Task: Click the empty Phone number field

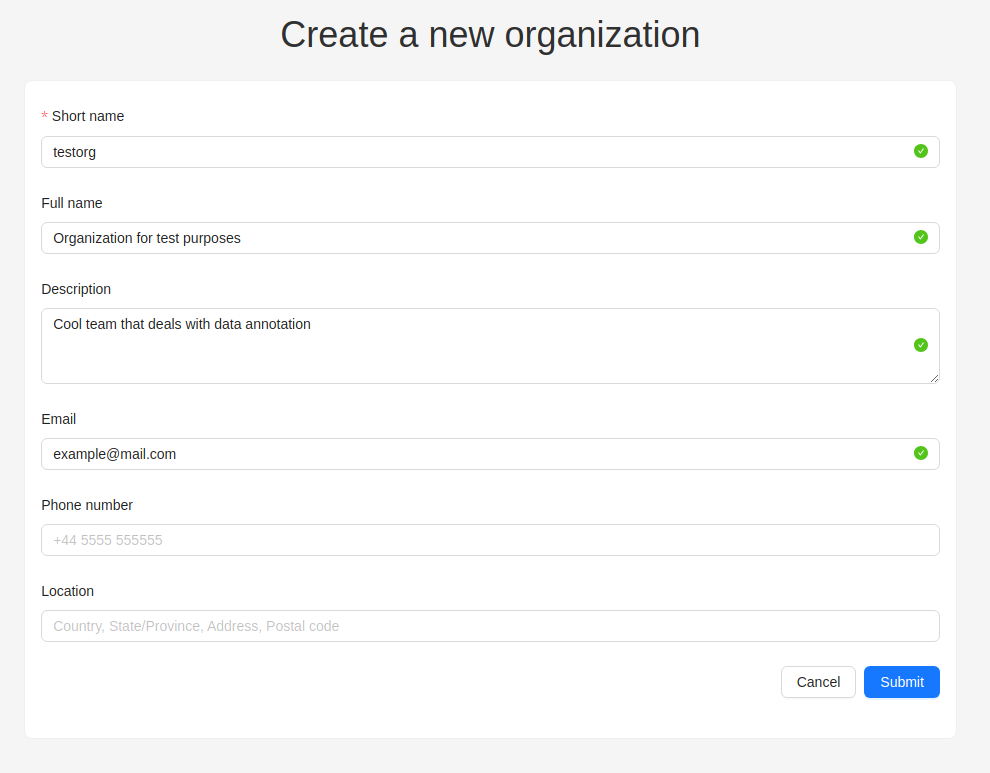Action: tap(490, 540)
